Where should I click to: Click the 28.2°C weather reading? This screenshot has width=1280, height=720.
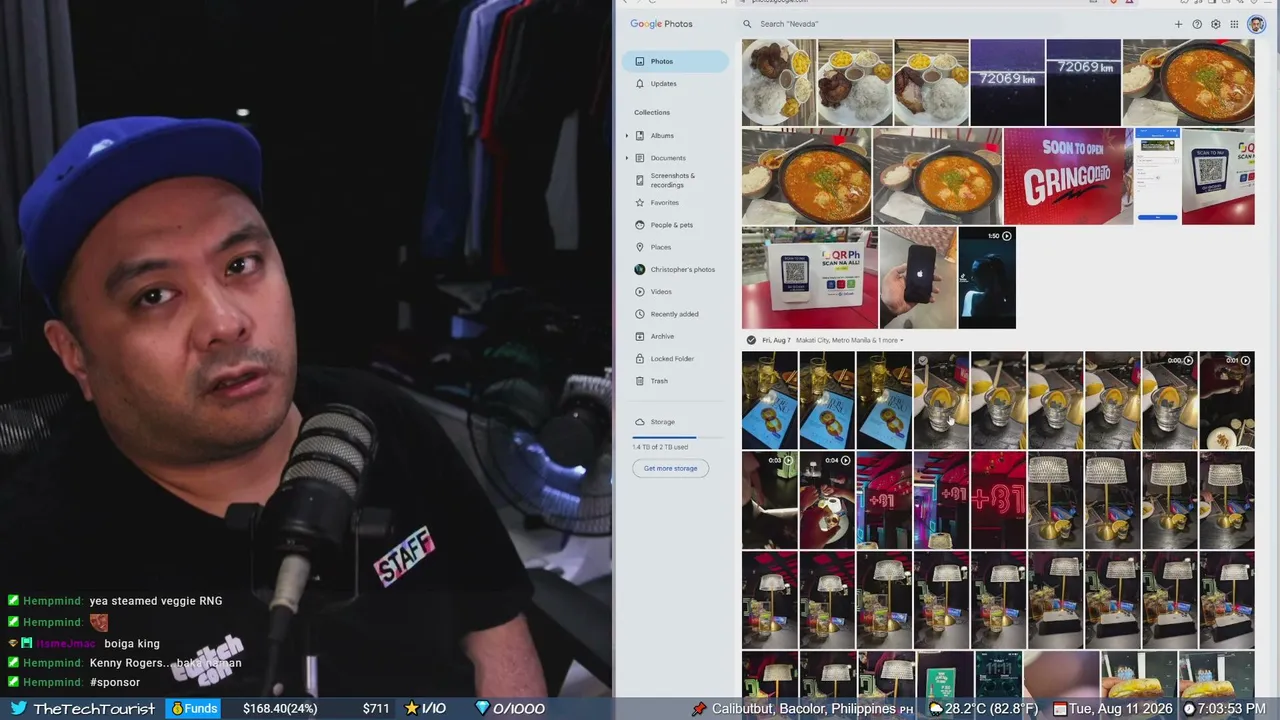click(992, 708)
